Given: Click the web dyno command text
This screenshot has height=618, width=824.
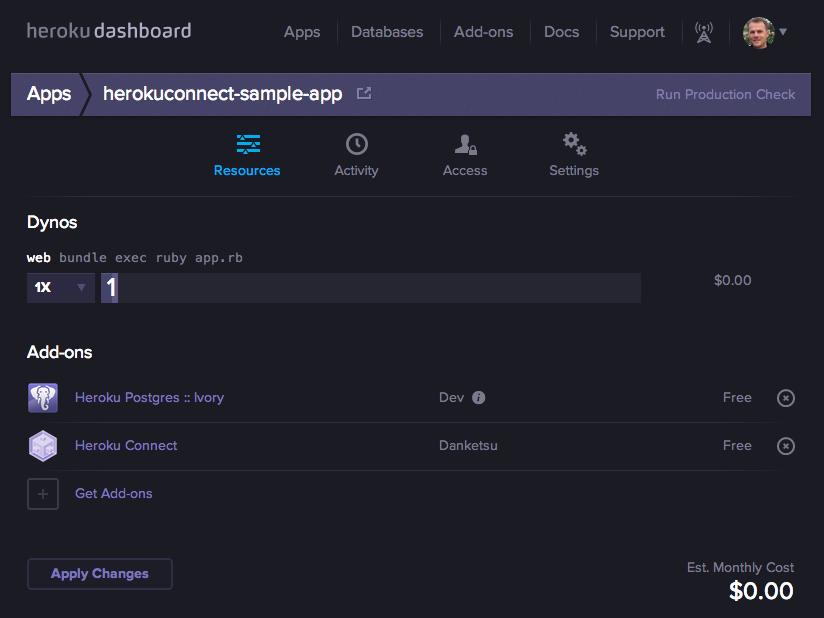Looking at the screenshot, I should (151, 258).
